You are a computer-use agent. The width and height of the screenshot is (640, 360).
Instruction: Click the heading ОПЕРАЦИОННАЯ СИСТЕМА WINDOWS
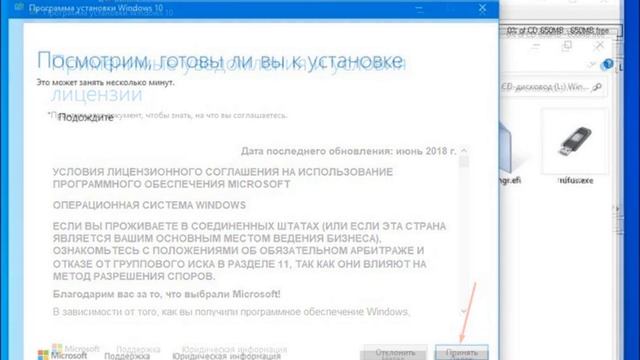(149, 205)
